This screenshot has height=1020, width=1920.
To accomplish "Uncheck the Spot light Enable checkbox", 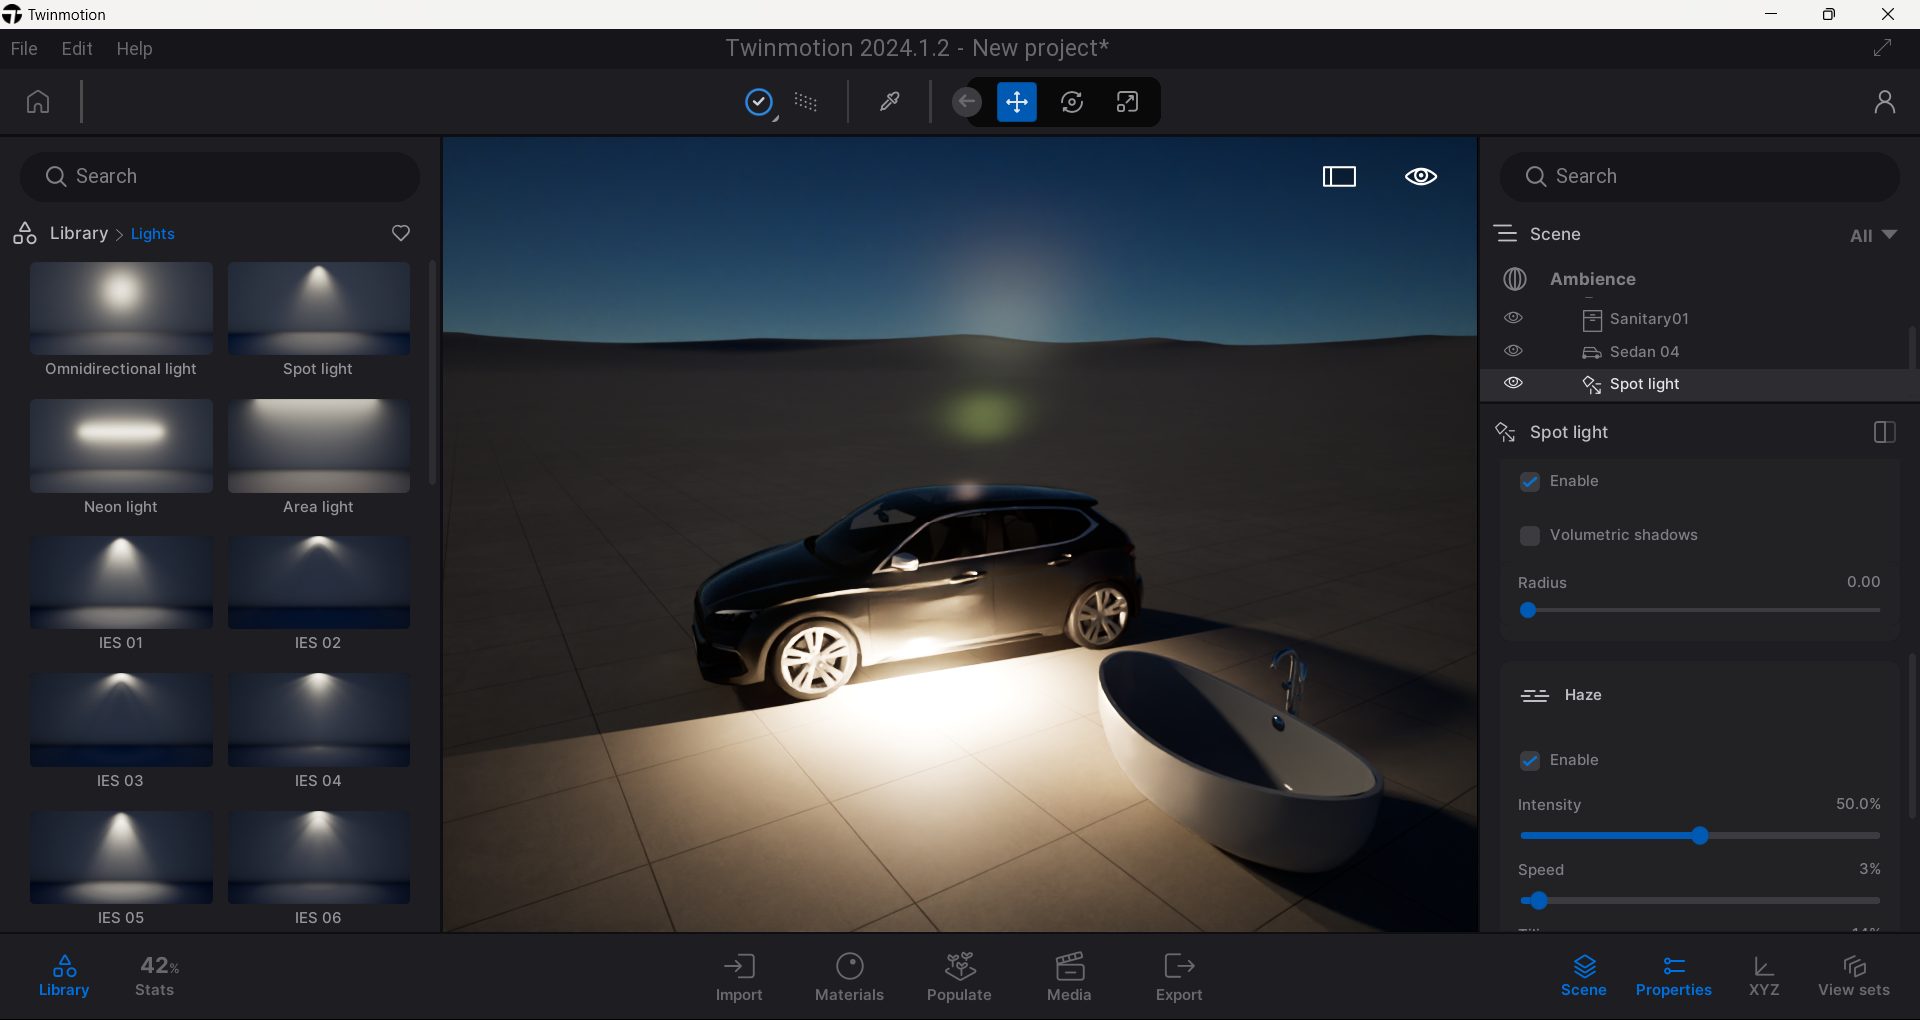I will tap(1530, 482).
